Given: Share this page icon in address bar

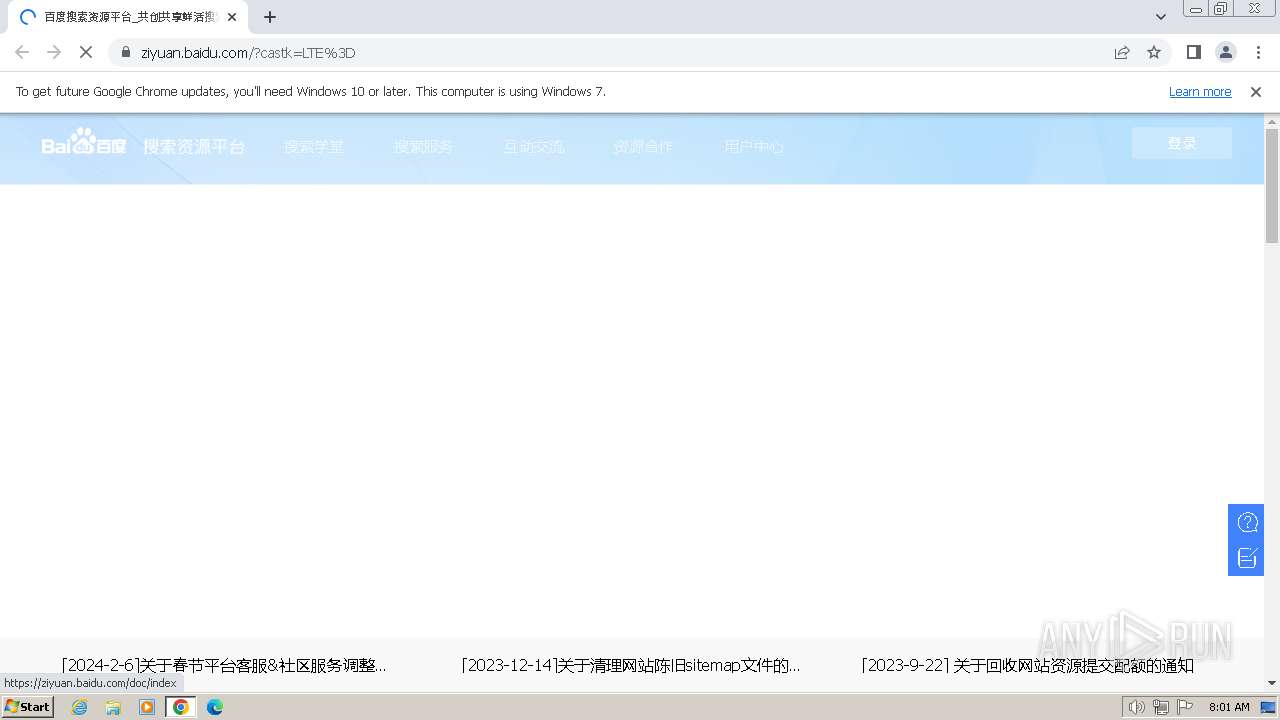Looking at the screenshot, I should click(1122, 52).
